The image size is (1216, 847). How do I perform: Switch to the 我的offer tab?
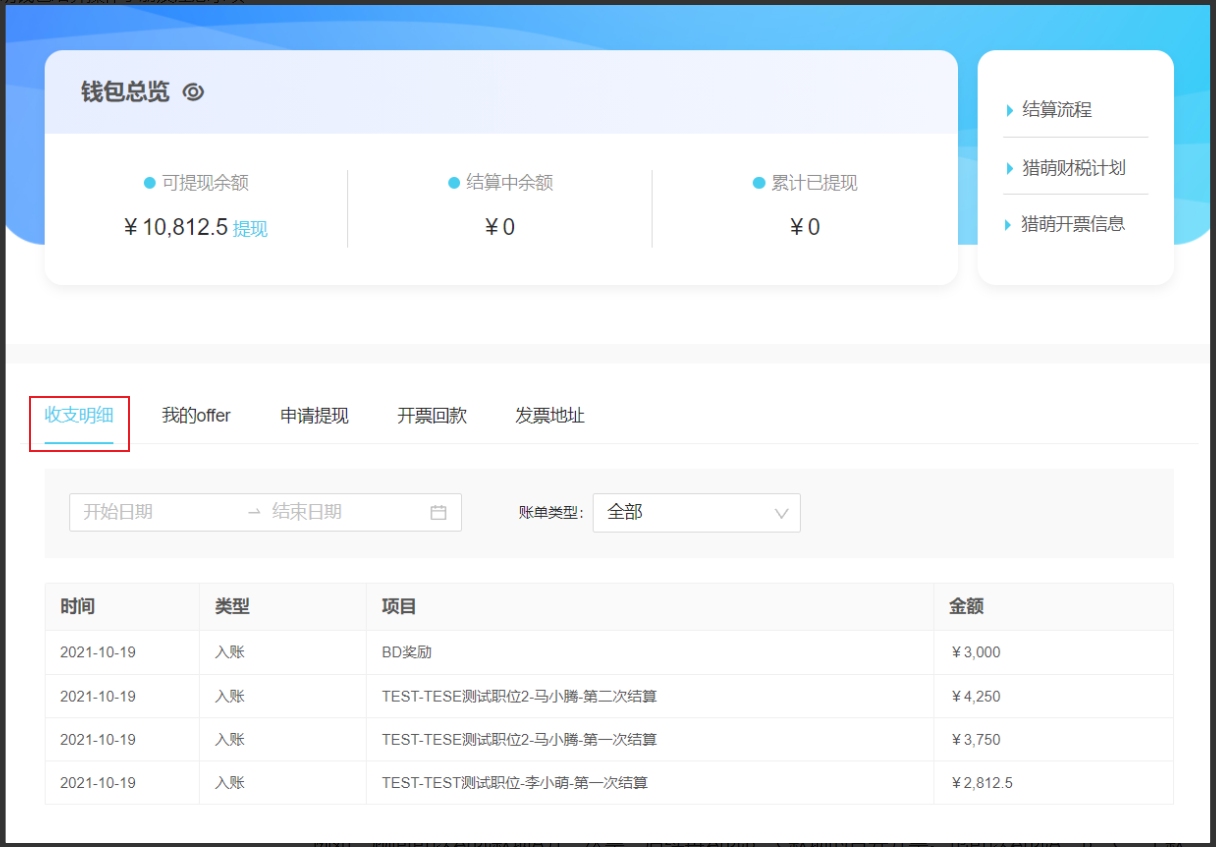[x=196, y=415]
